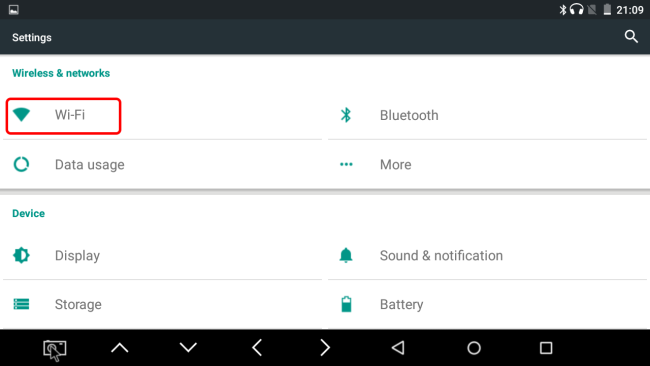The image size is (650, 366).
Task: Select the Bluetooth label text
Action: [409, 115]
